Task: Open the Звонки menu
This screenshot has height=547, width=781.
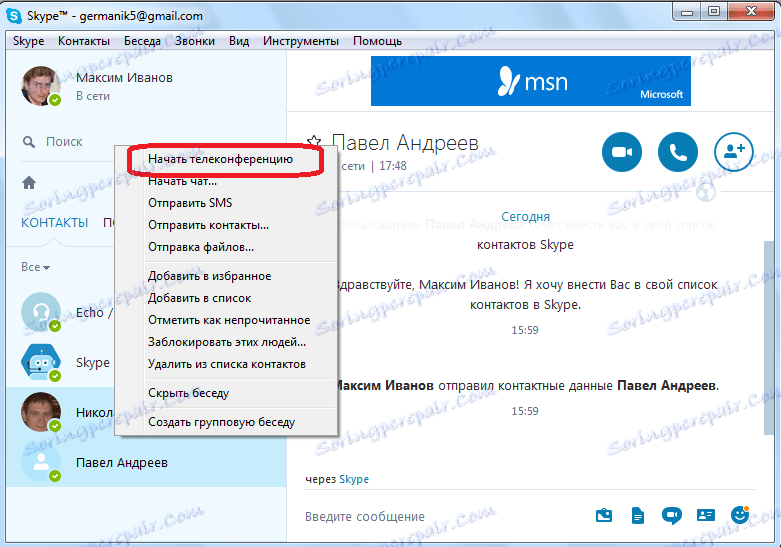Action: pos(195,41)
